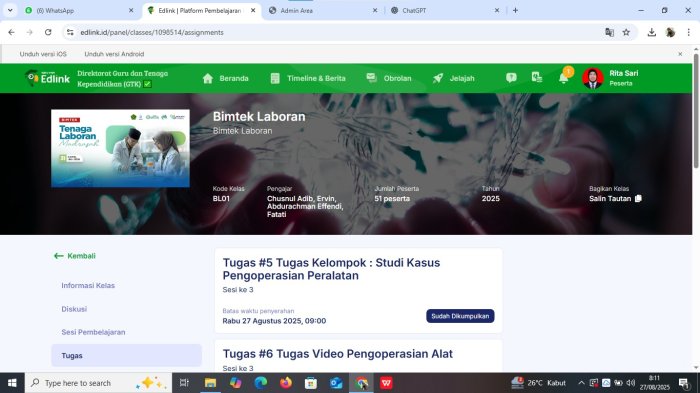This screenshot has height=393, width=700.
Task: Open Chrome profile avatar
Action: (x=670, y=32)
